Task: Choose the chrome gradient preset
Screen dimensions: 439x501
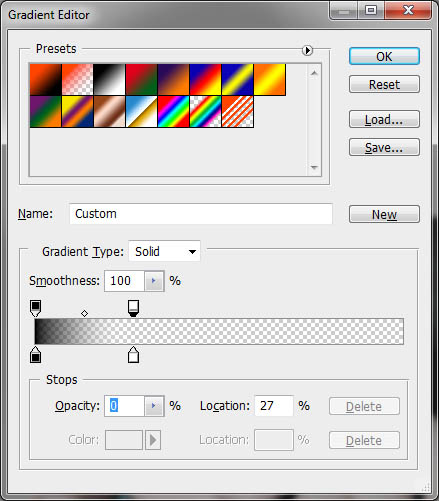Action: pyautogui.click(x=141, y=112)
